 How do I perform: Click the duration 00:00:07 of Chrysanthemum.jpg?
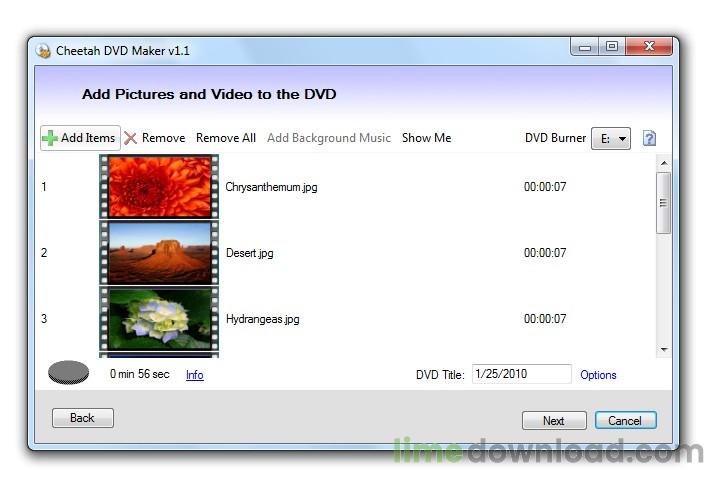coord(545,187)
